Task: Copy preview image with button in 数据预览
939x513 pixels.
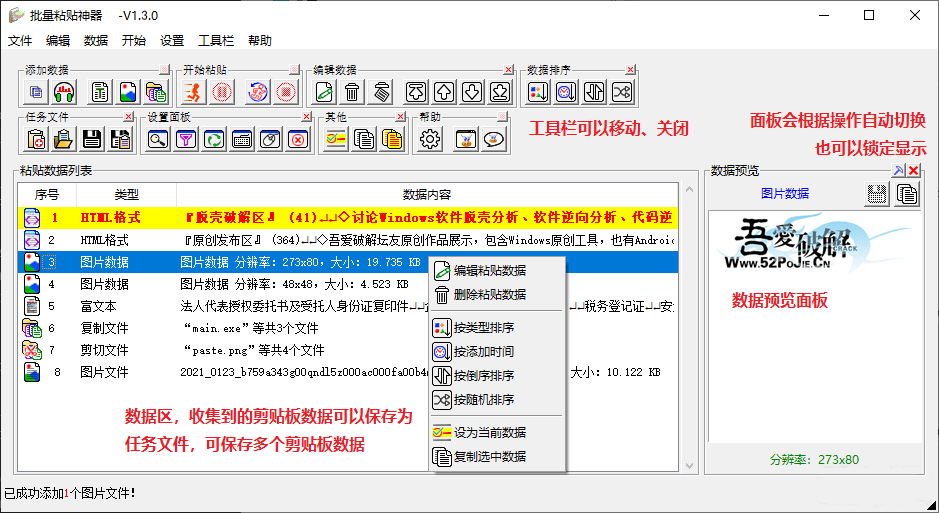Action: (x=907, y=194)
